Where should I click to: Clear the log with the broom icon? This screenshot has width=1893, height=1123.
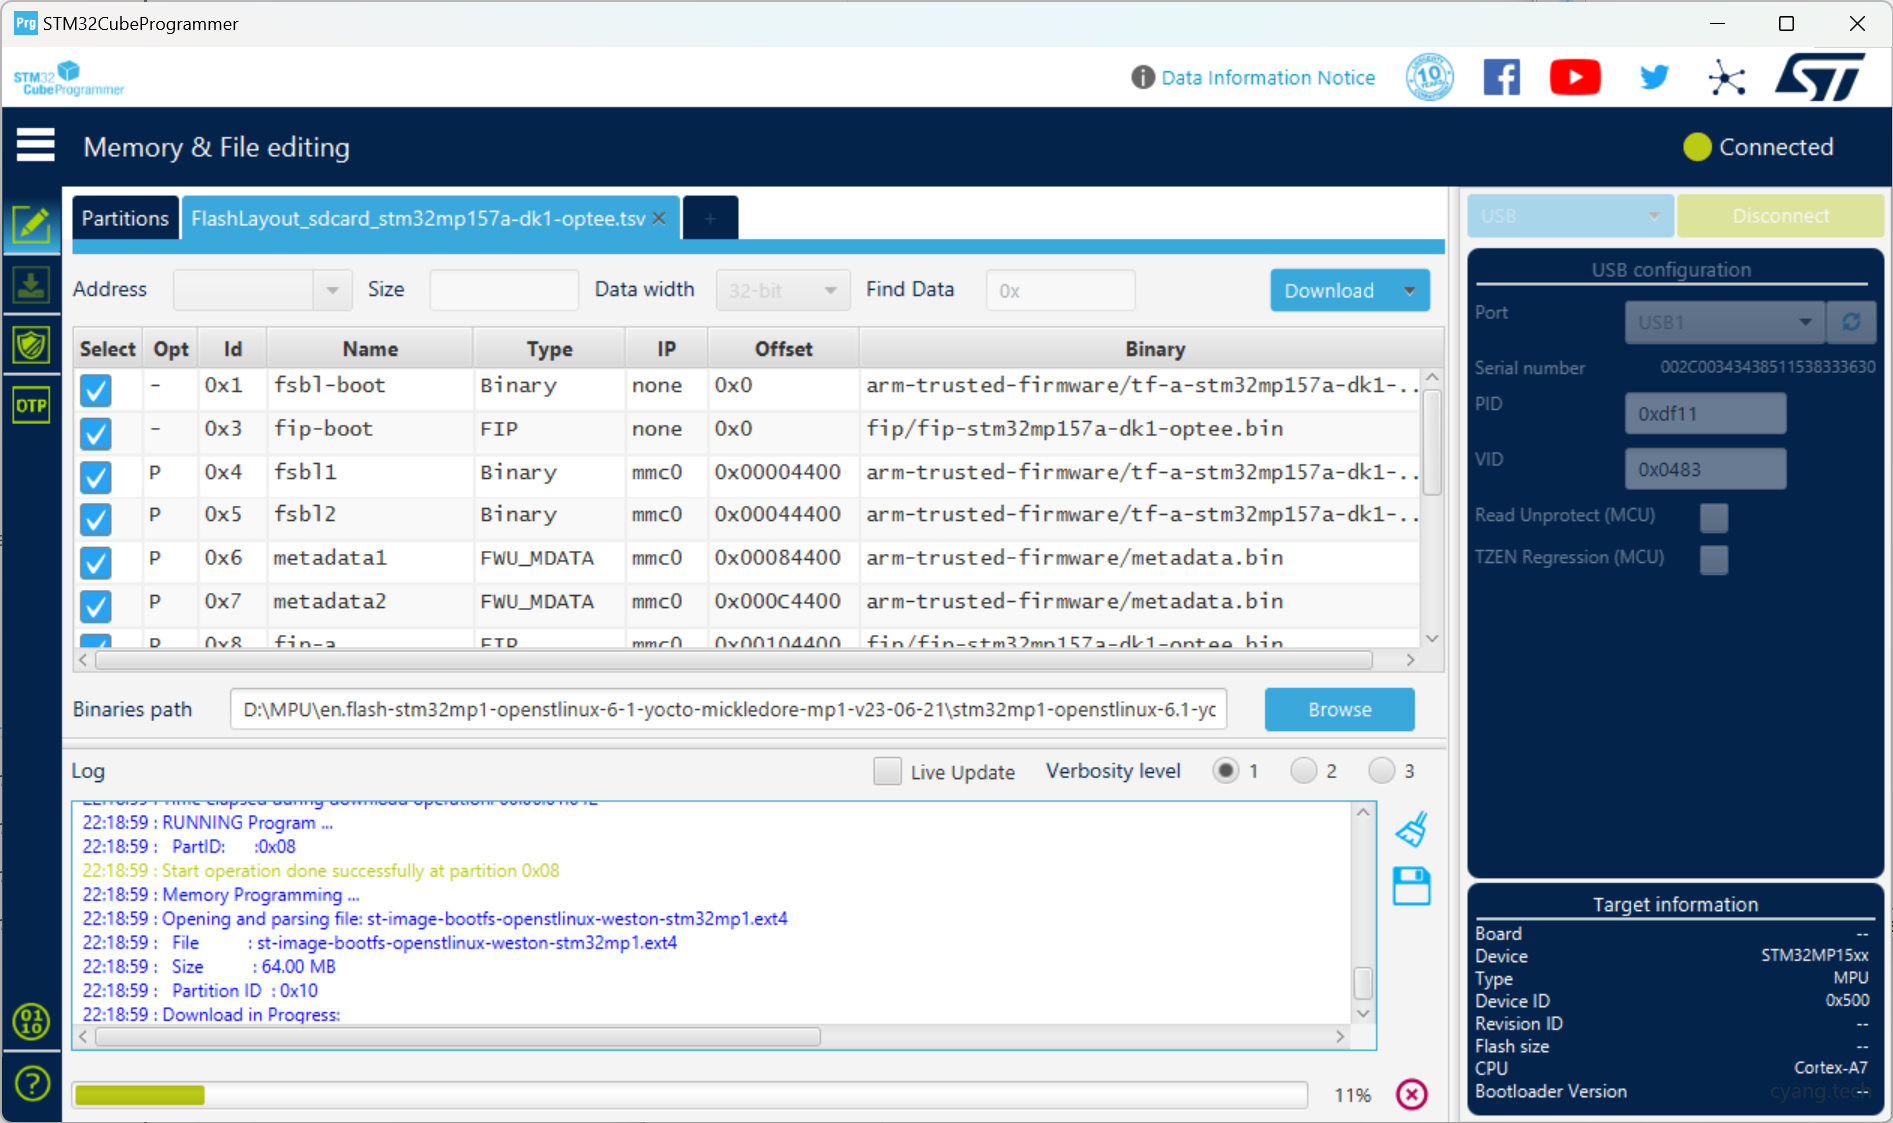pyautogui.click(x=1411, y=830)
